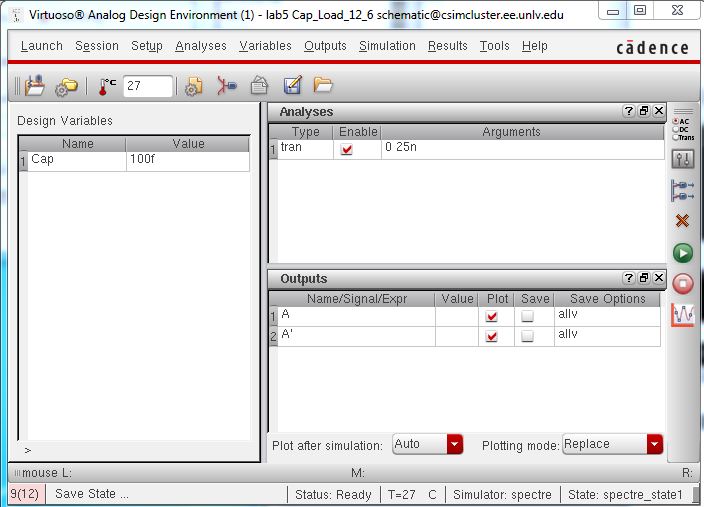The width and height of the screenshot is (704, 507).
Task: Click the open results folder icon
Action: coord(323,84)
